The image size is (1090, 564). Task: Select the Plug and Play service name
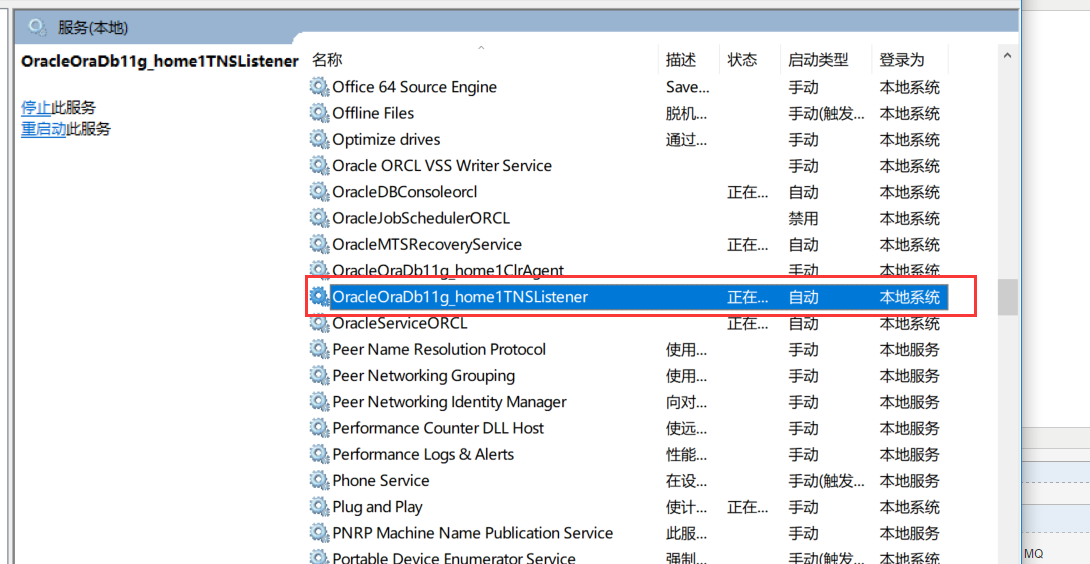[377, 507]
